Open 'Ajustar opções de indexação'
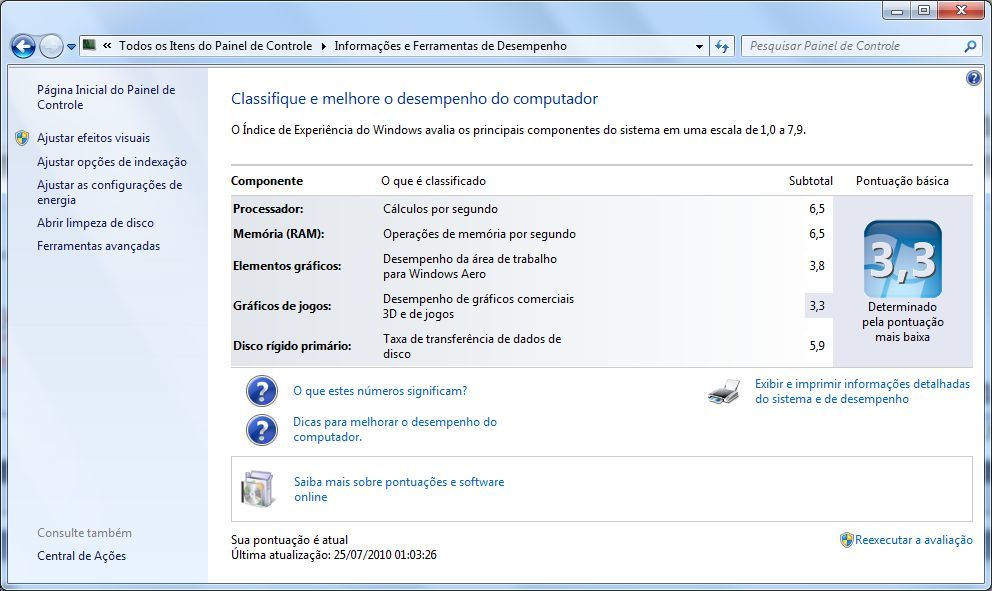 (x=112, y=162)
